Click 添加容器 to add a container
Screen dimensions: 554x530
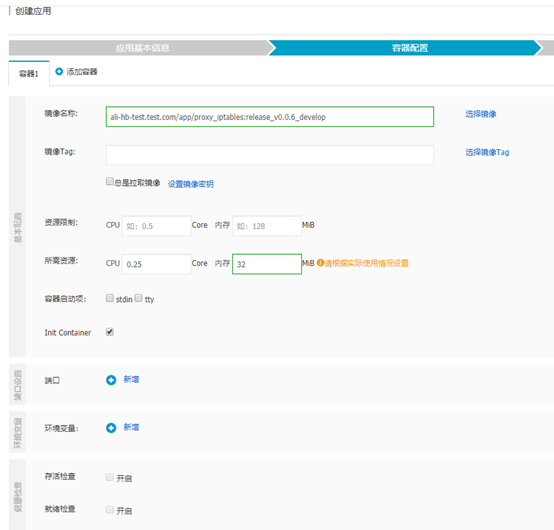tap(82, 72)
